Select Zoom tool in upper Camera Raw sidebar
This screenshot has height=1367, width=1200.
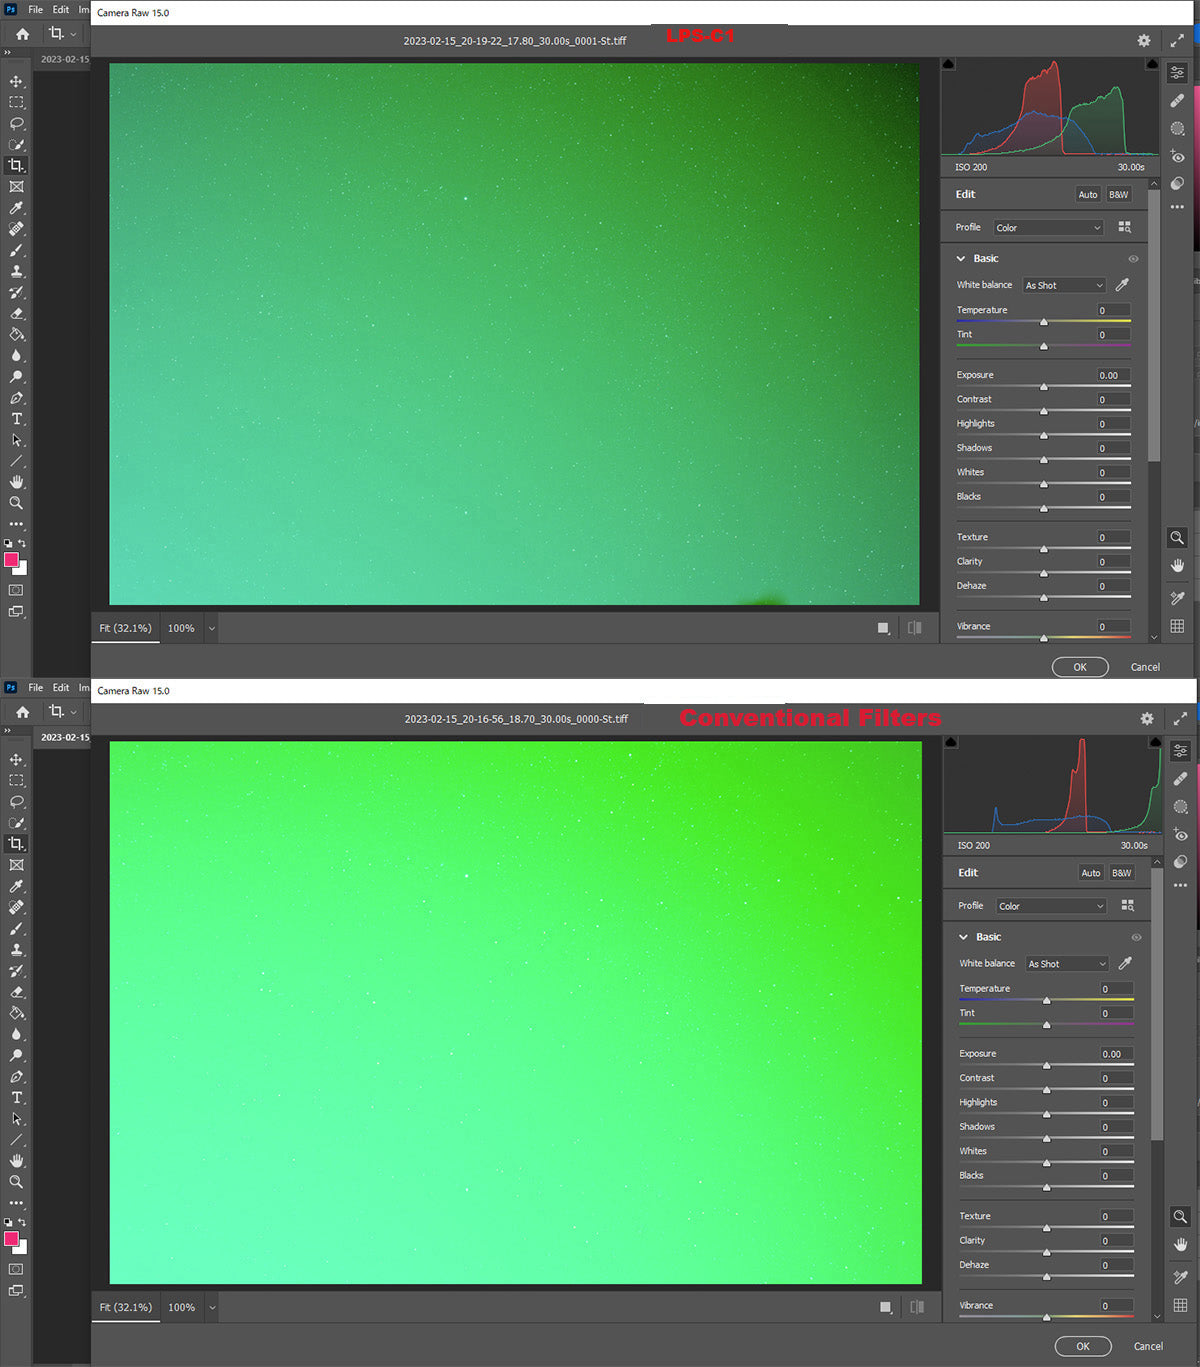coord(1177,538)
